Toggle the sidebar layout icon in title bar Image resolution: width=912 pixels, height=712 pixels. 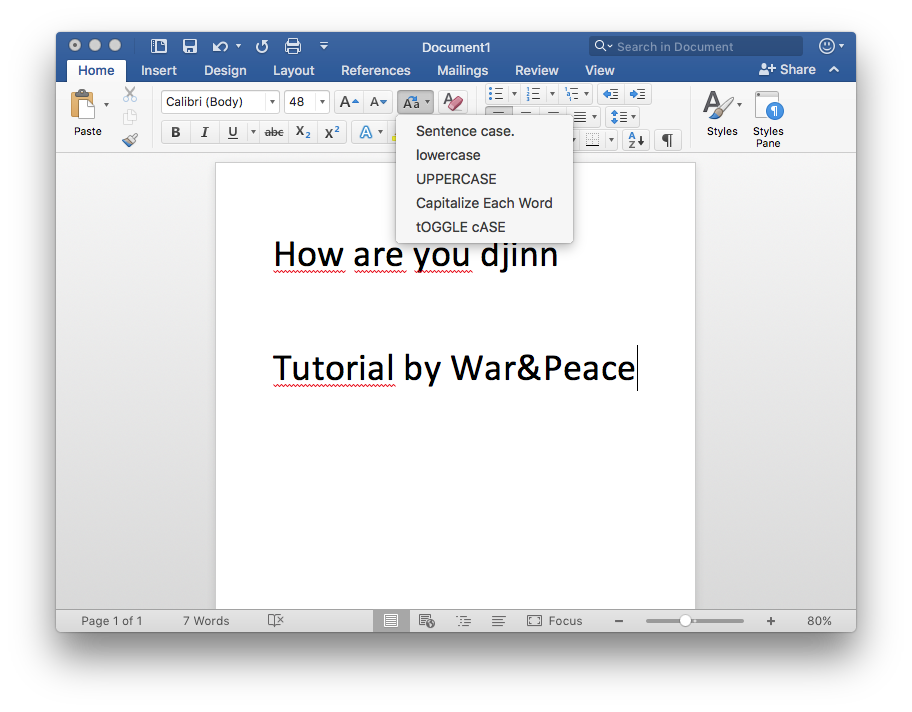click(x=159, y=46)
